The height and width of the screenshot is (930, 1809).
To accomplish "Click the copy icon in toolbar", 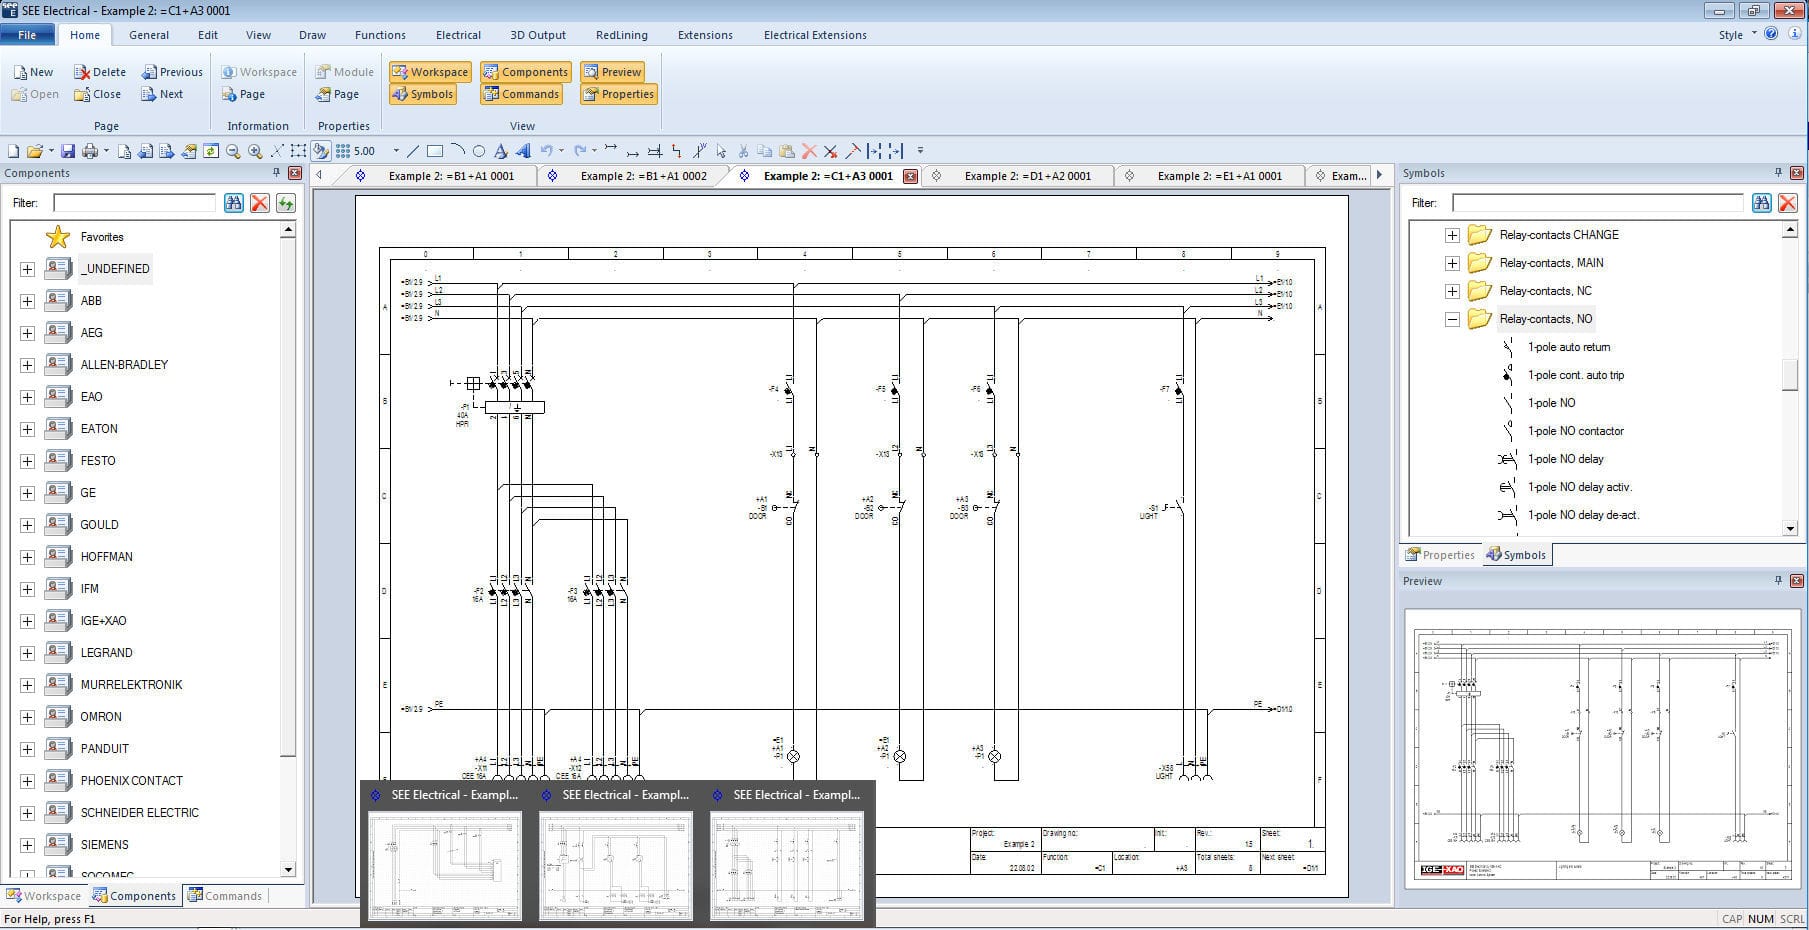I will click(x=765, y=151).
